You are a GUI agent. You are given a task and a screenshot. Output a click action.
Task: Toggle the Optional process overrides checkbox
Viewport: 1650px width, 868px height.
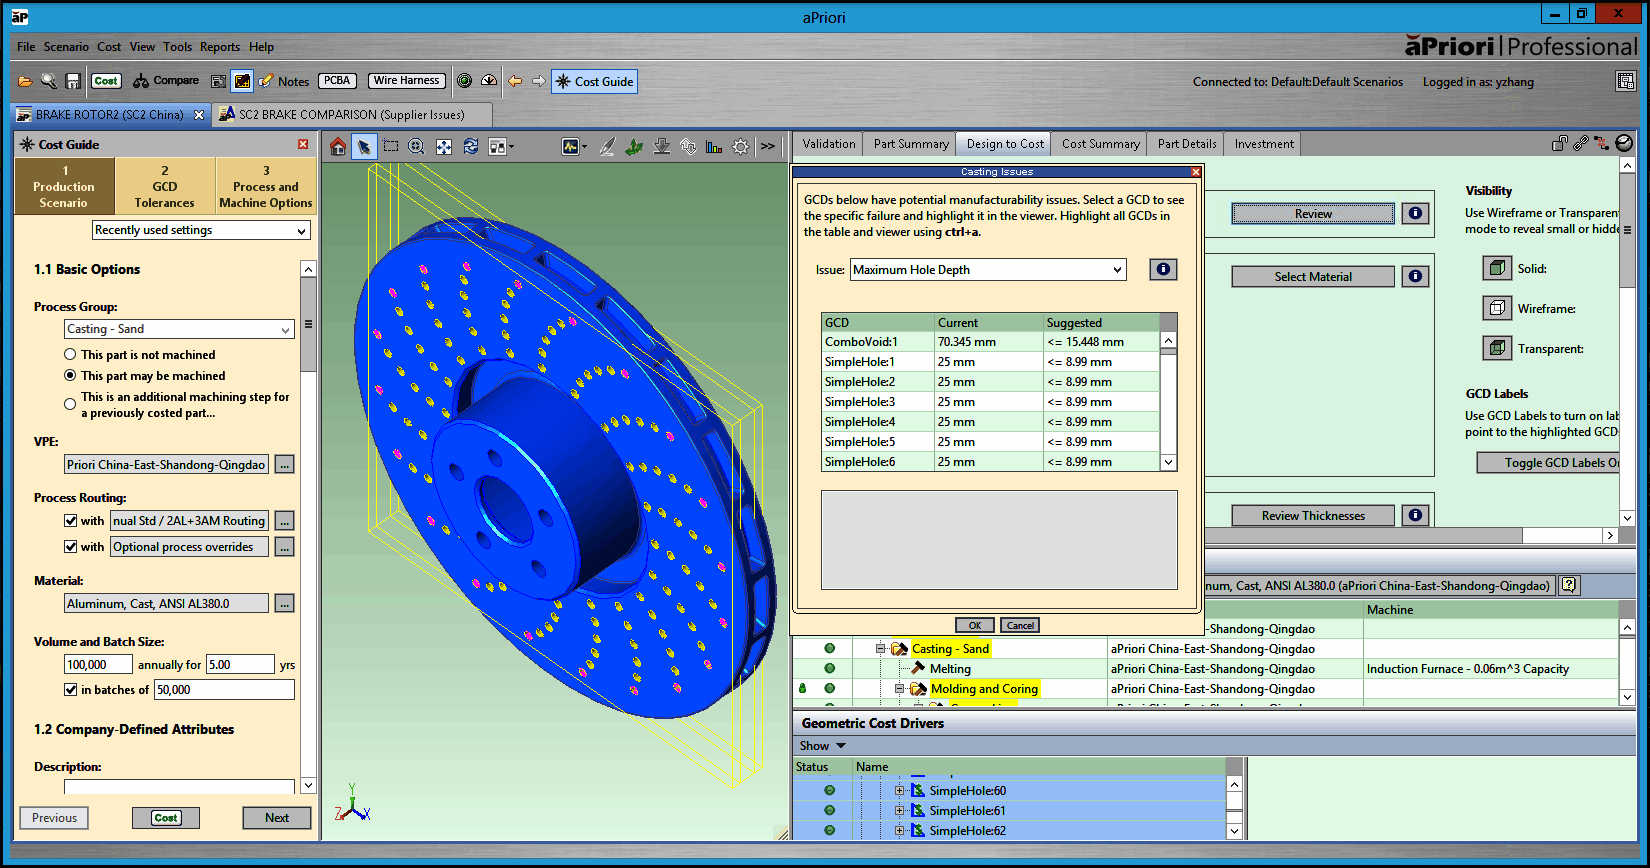coord(71,546)
